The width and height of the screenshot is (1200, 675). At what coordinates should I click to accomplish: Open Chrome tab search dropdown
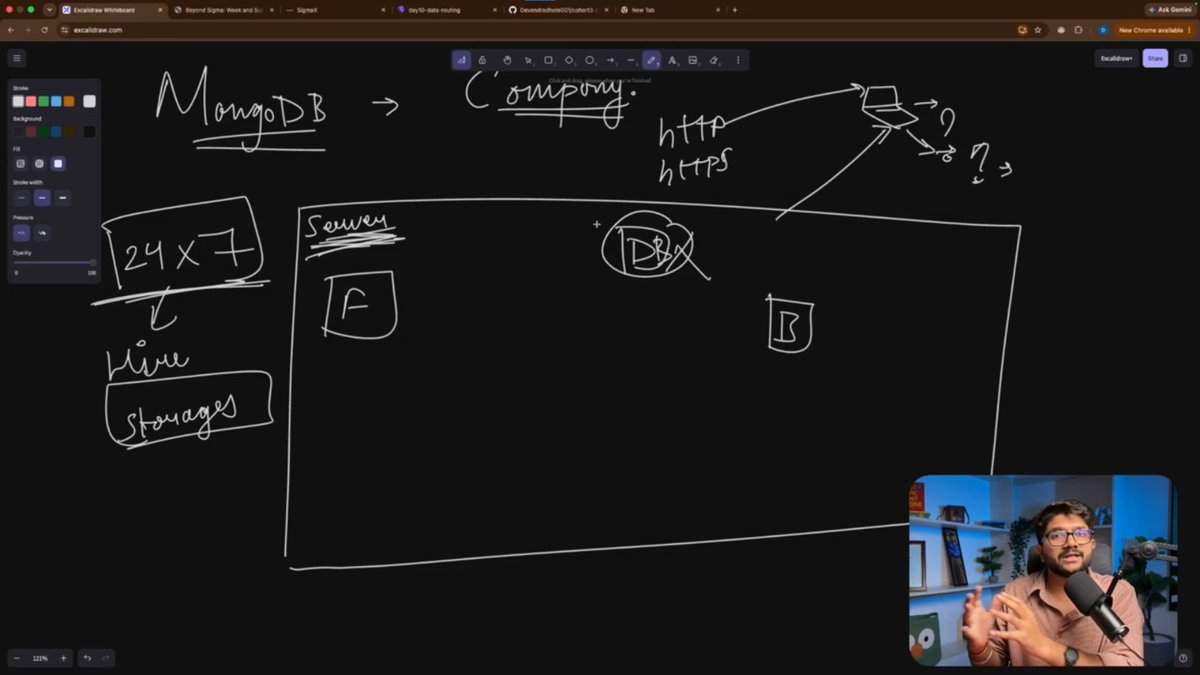49,9
